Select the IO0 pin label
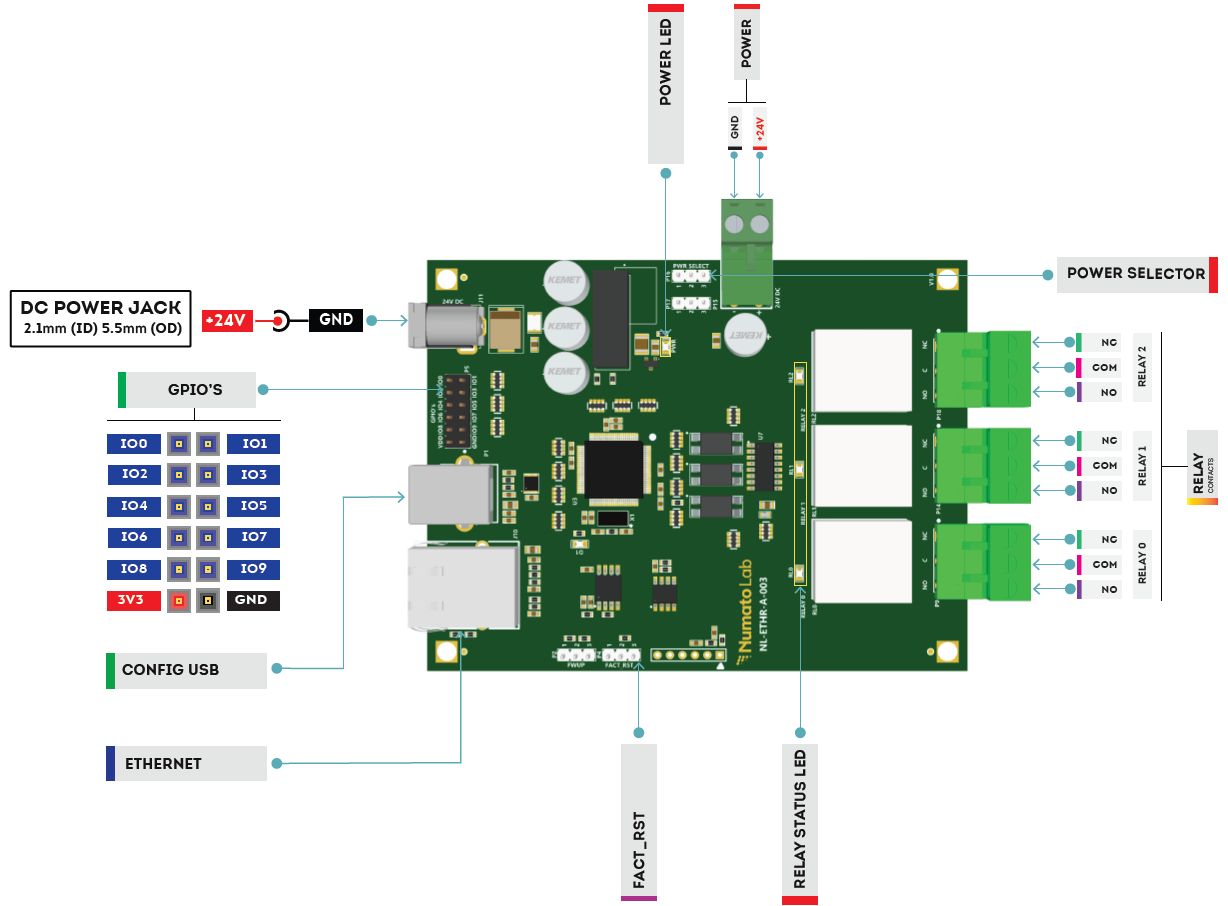The image size is (1228, 906). (134, 443)
